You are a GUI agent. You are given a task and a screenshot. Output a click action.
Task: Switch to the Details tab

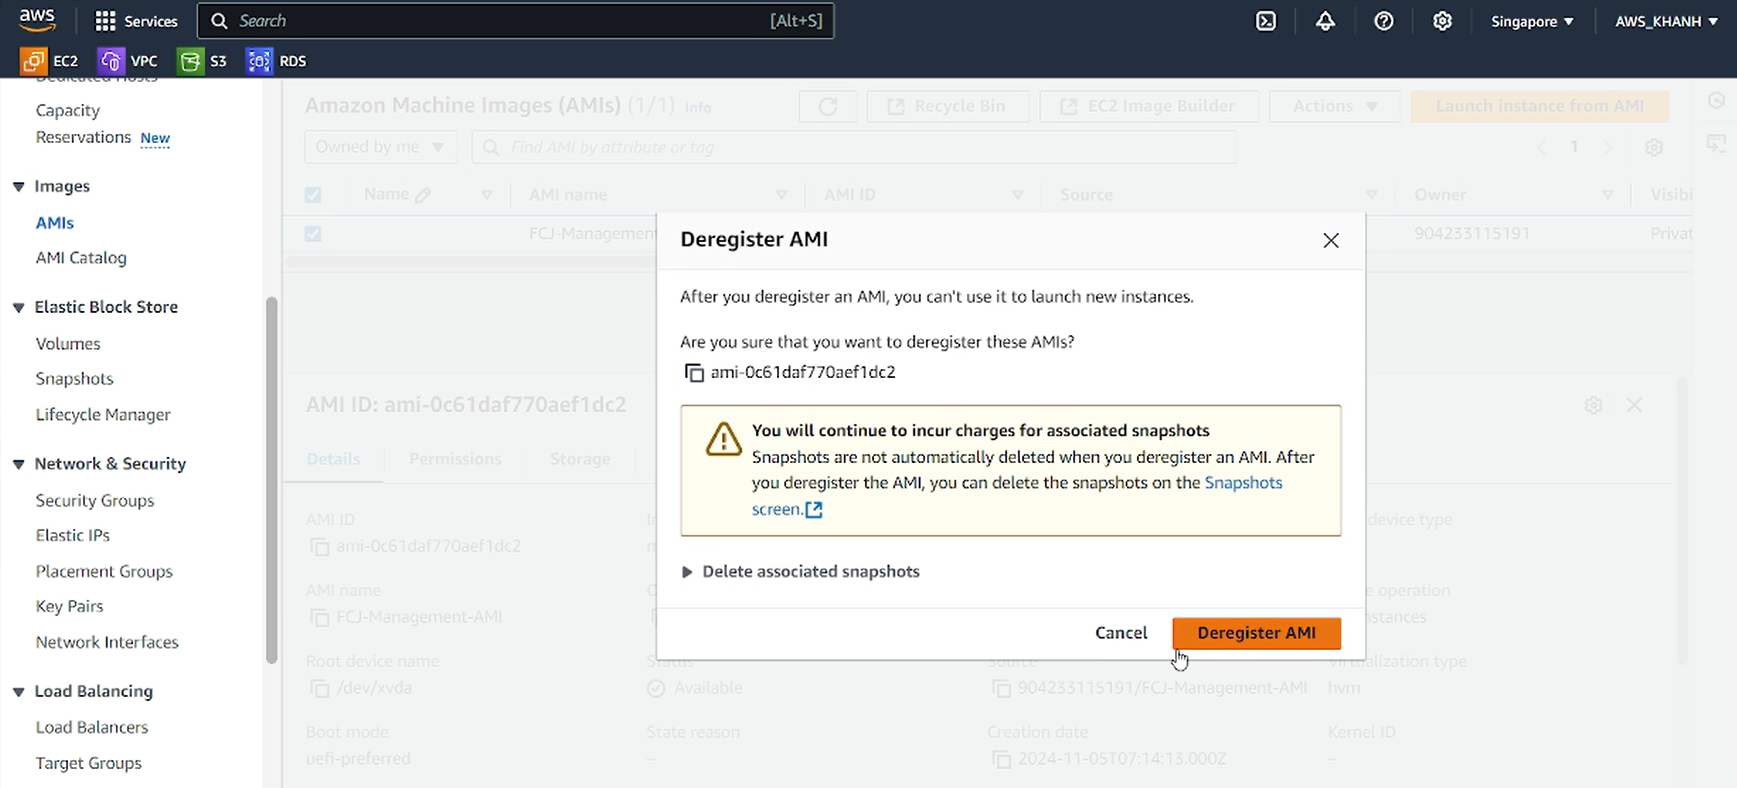pos(333,459)
